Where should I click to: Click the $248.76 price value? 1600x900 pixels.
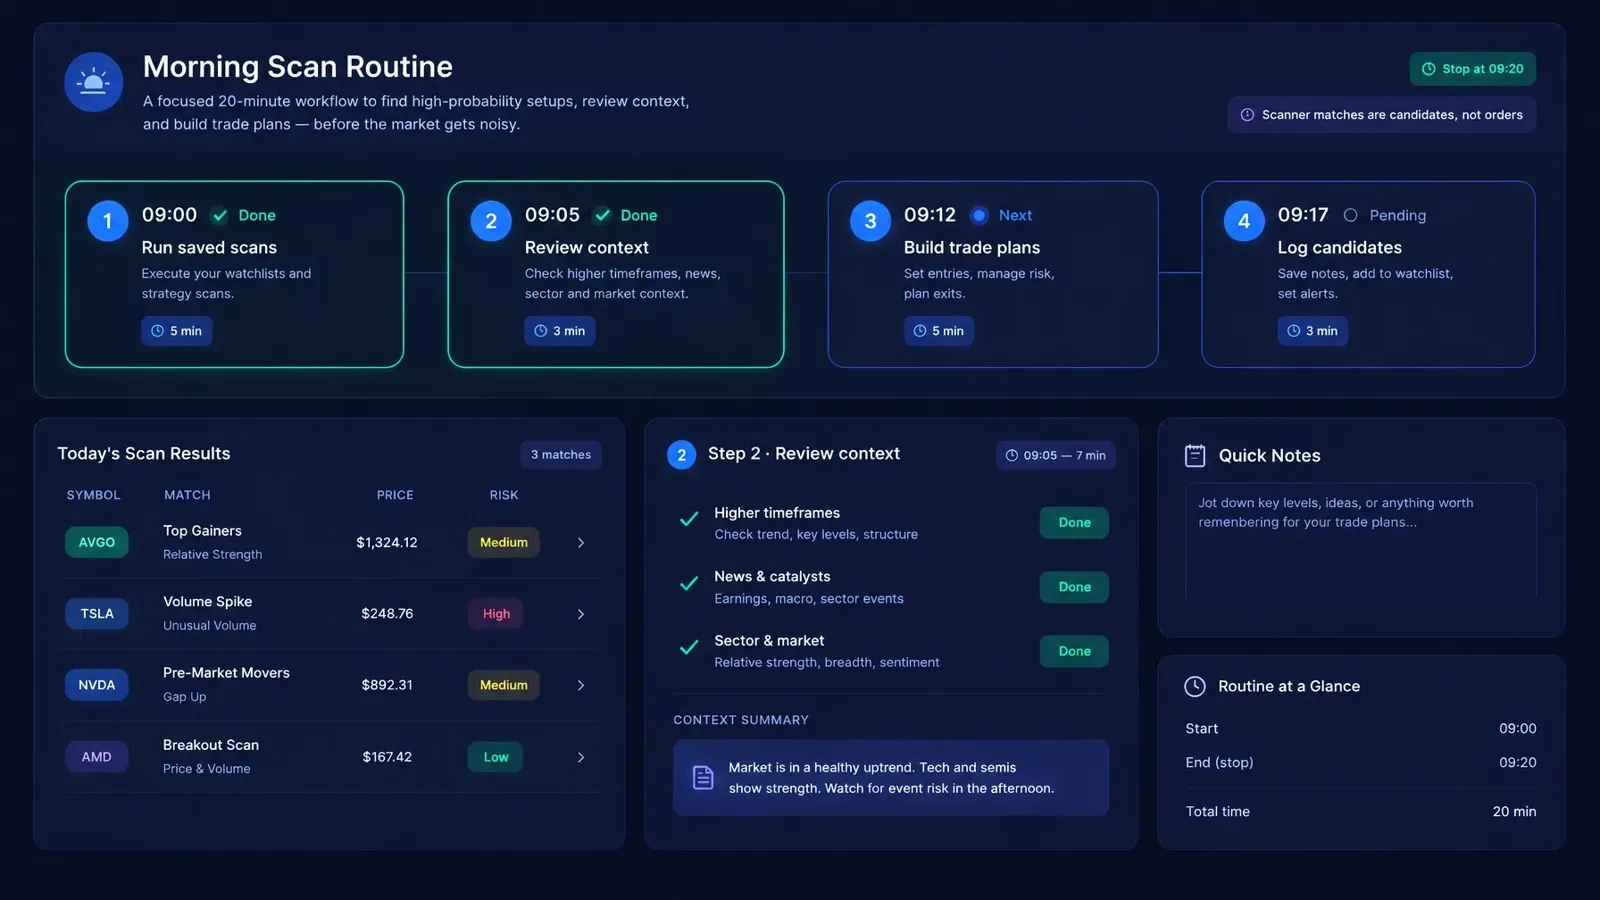click(x=387, y=614)
